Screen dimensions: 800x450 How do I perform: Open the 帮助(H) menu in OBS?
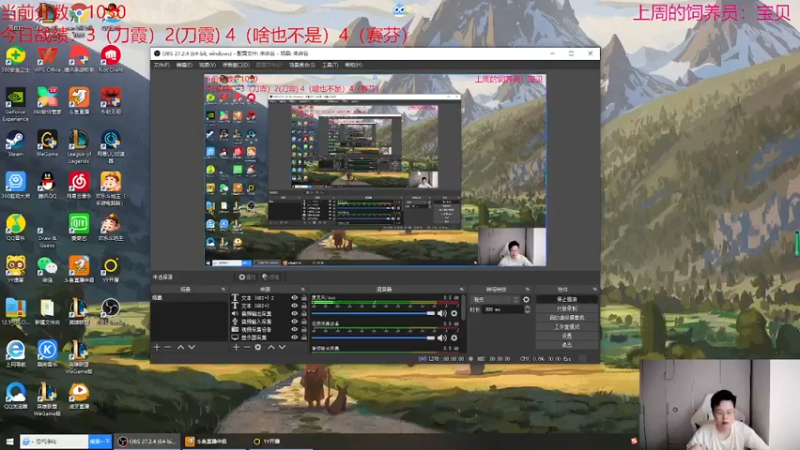(353, 65)
